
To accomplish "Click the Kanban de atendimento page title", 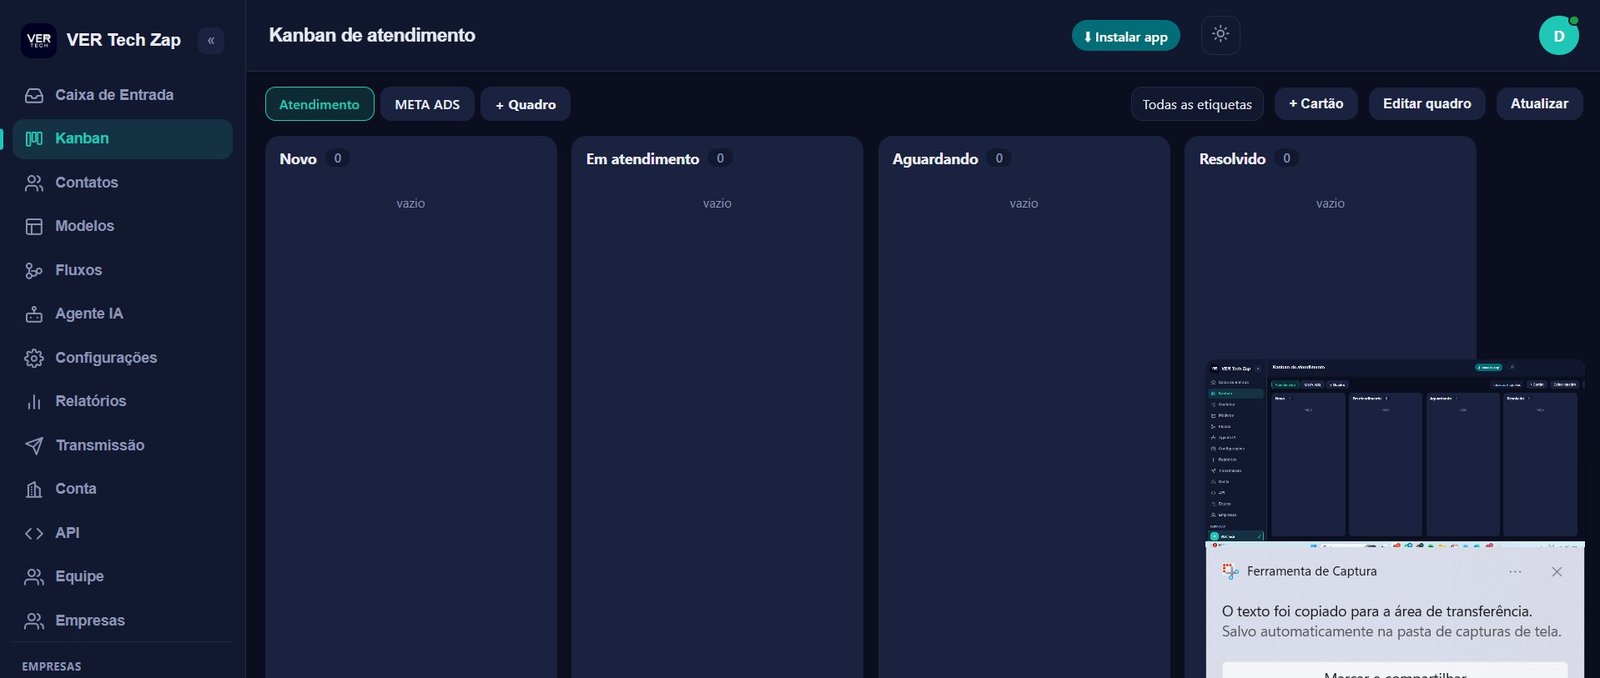I will click(x=372, y=35).
